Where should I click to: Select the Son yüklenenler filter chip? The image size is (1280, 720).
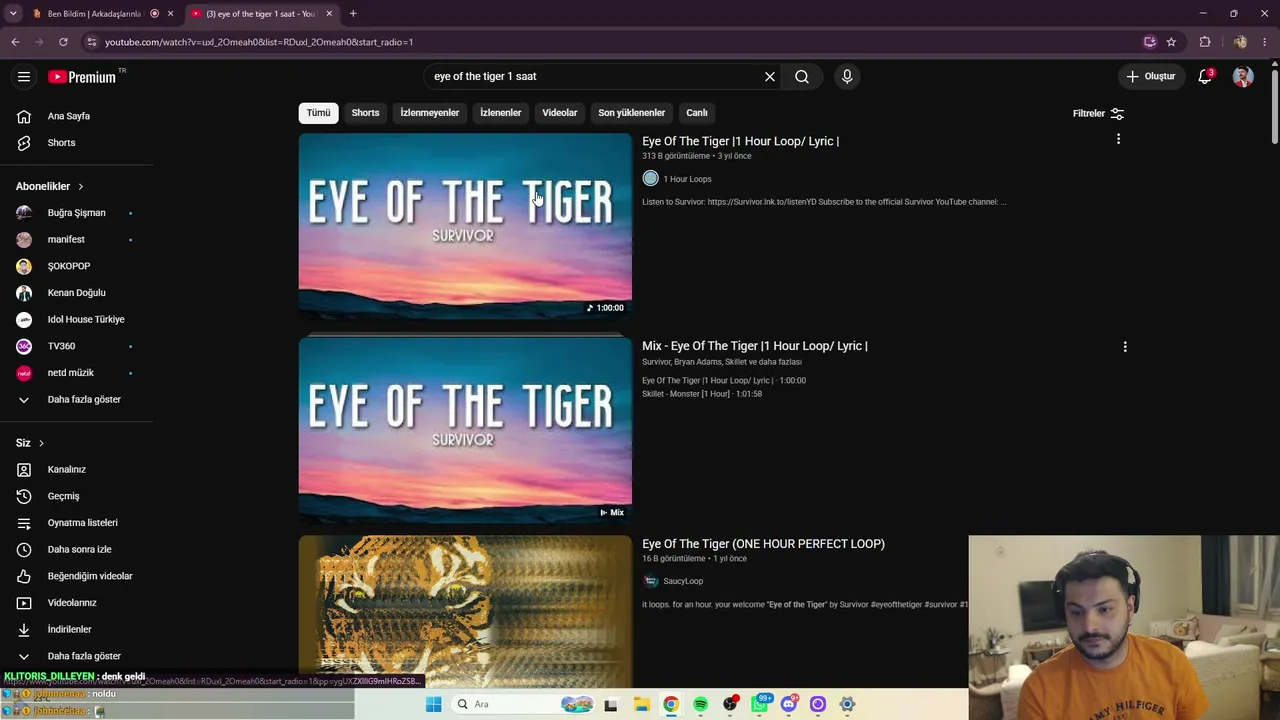[x=631, y=113]
